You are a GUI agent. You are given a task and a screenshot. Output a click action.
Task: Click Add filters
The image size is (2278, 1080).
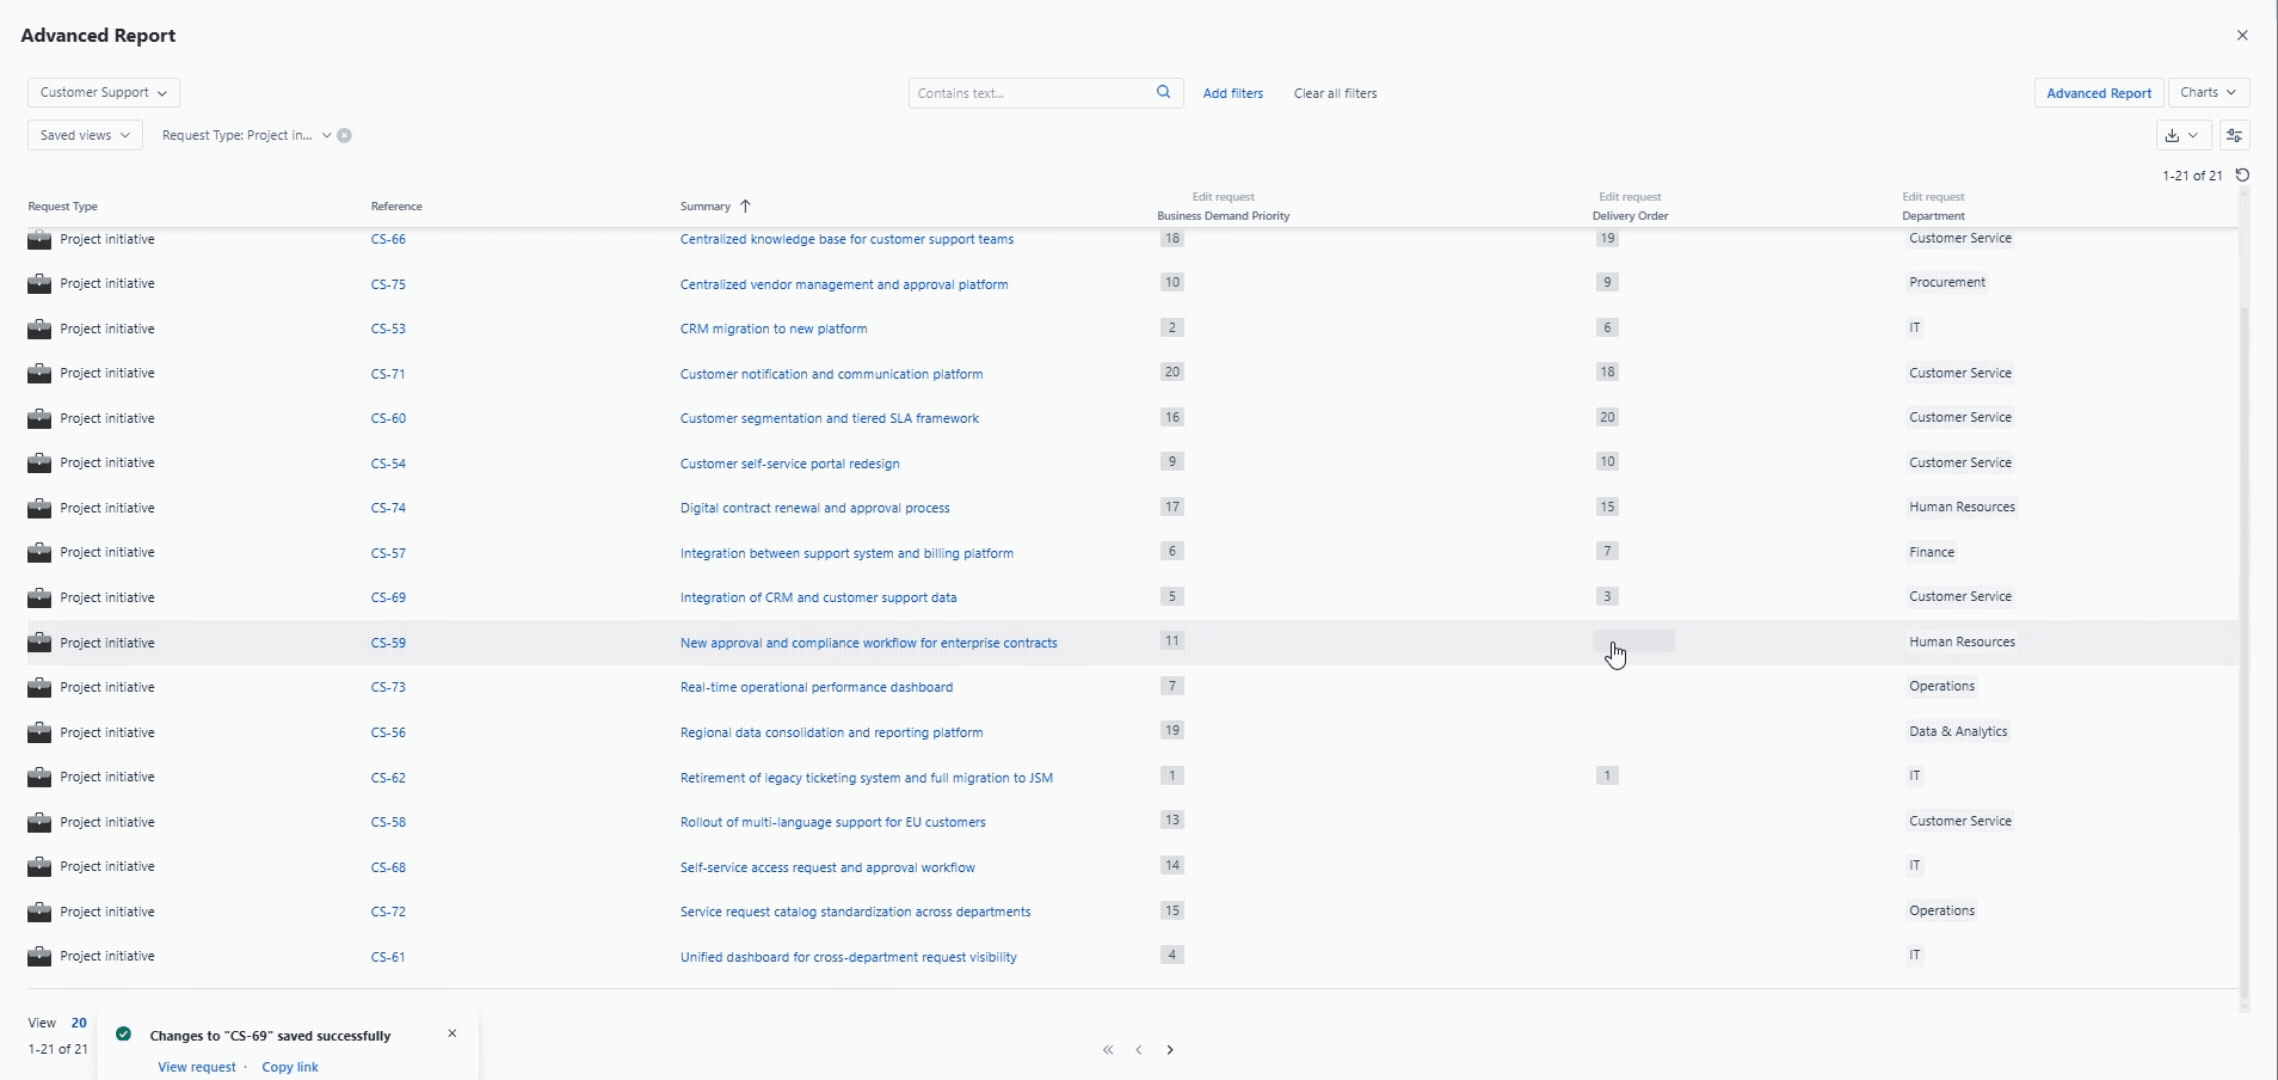click(1233, 93)
